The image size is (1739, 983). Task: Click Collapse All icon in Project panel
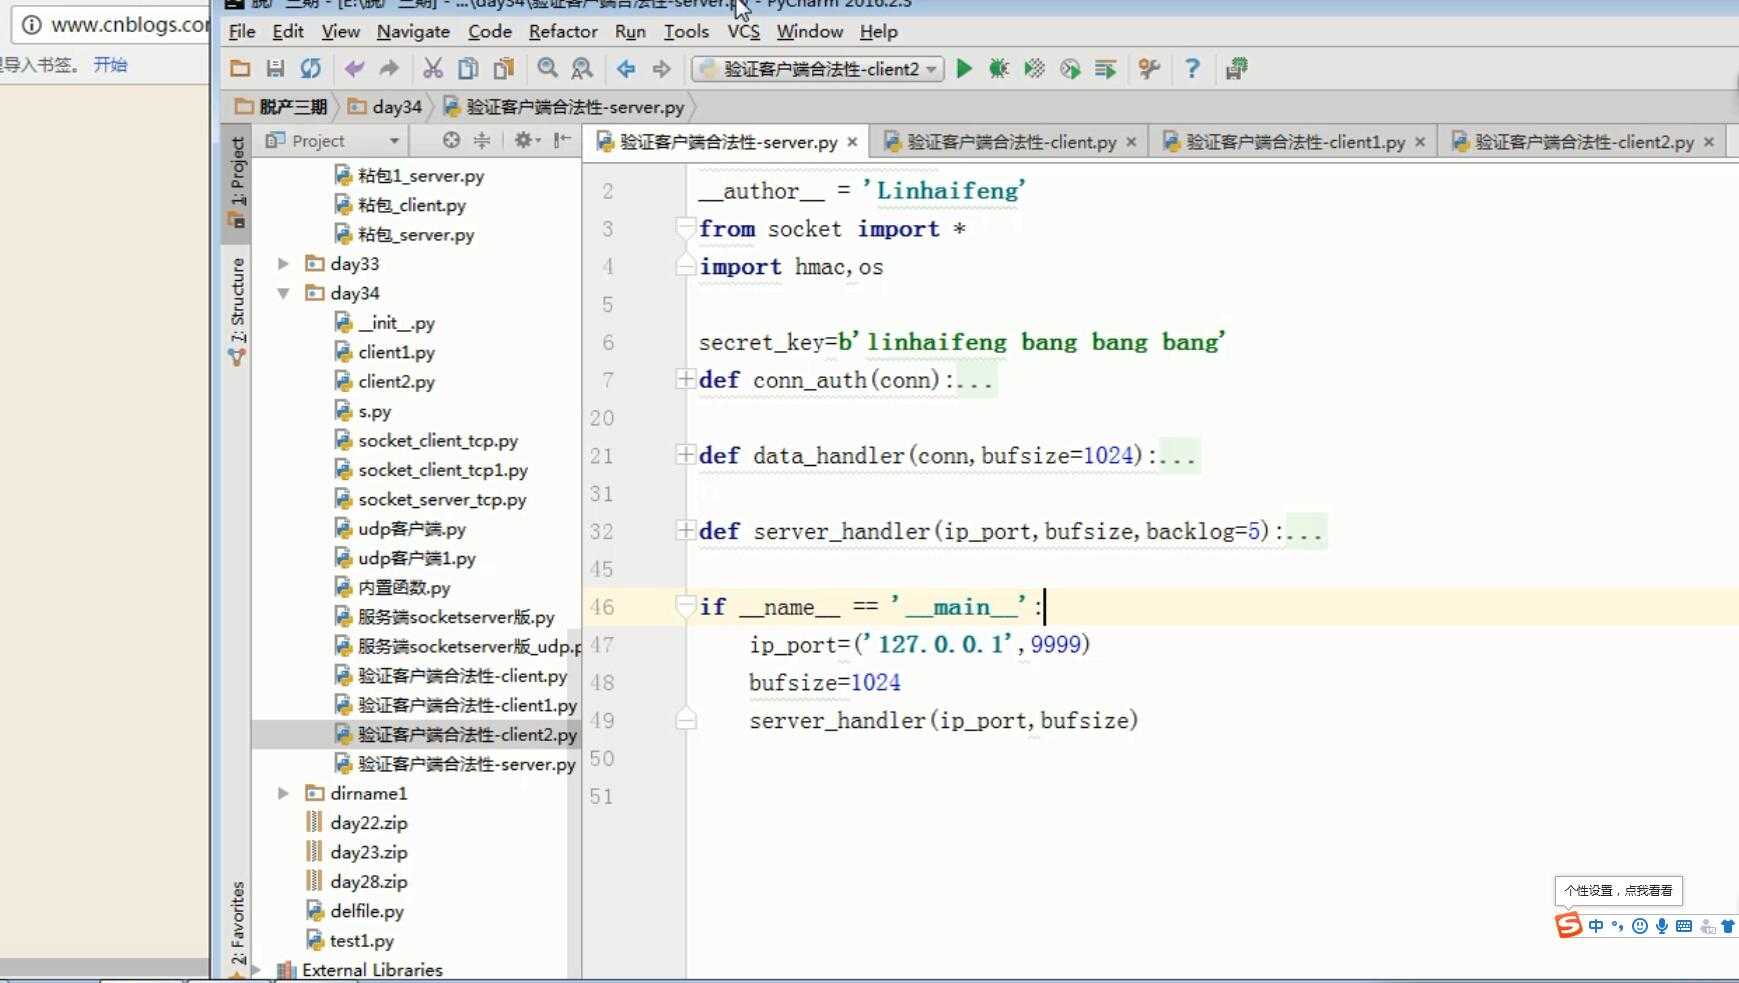pyautogui.click(x=482, y=141)
